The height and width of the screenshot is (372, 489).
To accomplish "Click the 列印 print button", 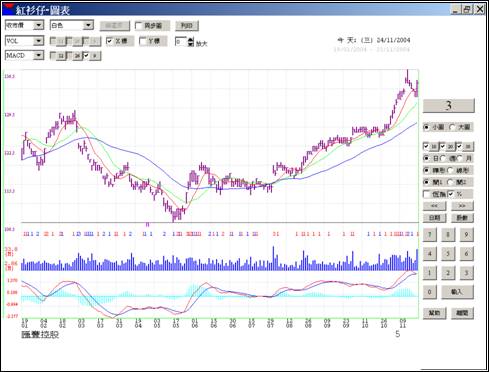I will point(187,26).
